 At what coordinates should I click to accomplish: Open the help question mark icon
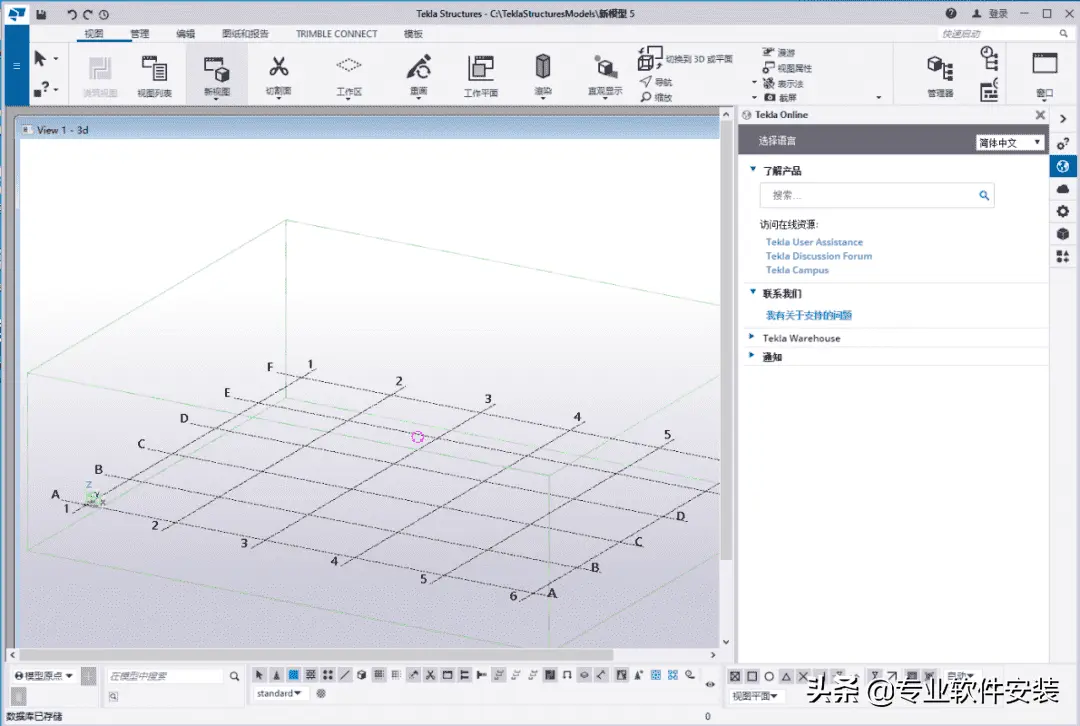pos(951,13)
